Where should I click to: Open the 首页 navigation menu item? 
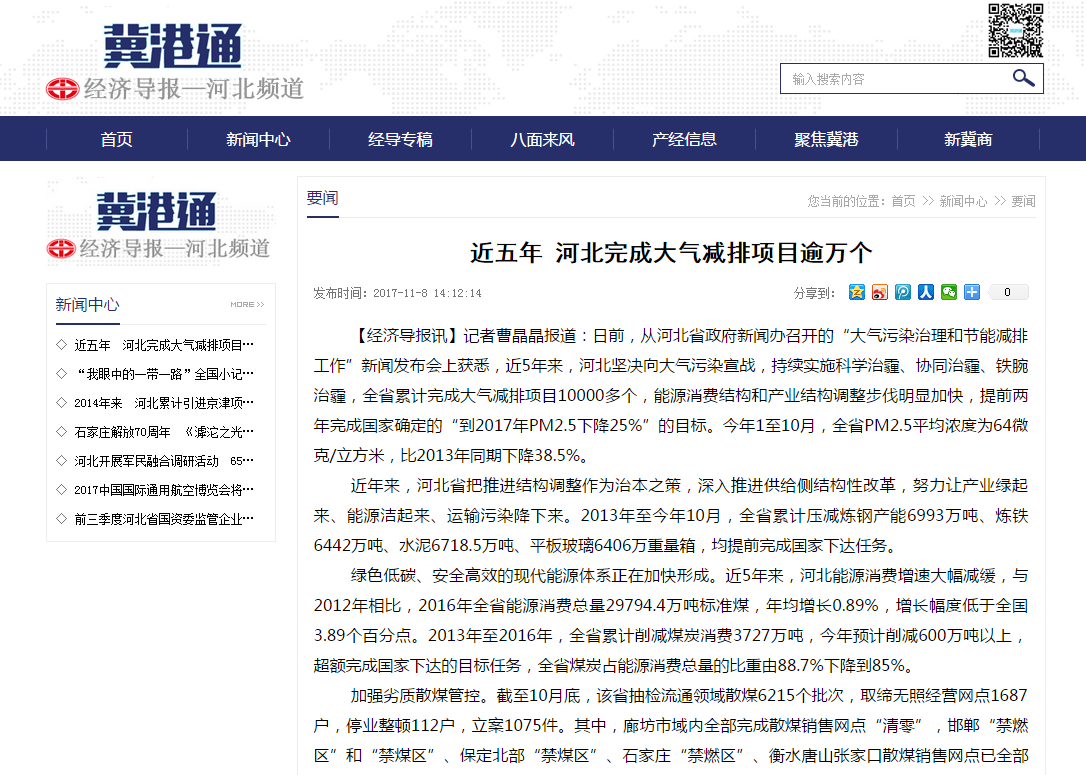tap(117, 139)
